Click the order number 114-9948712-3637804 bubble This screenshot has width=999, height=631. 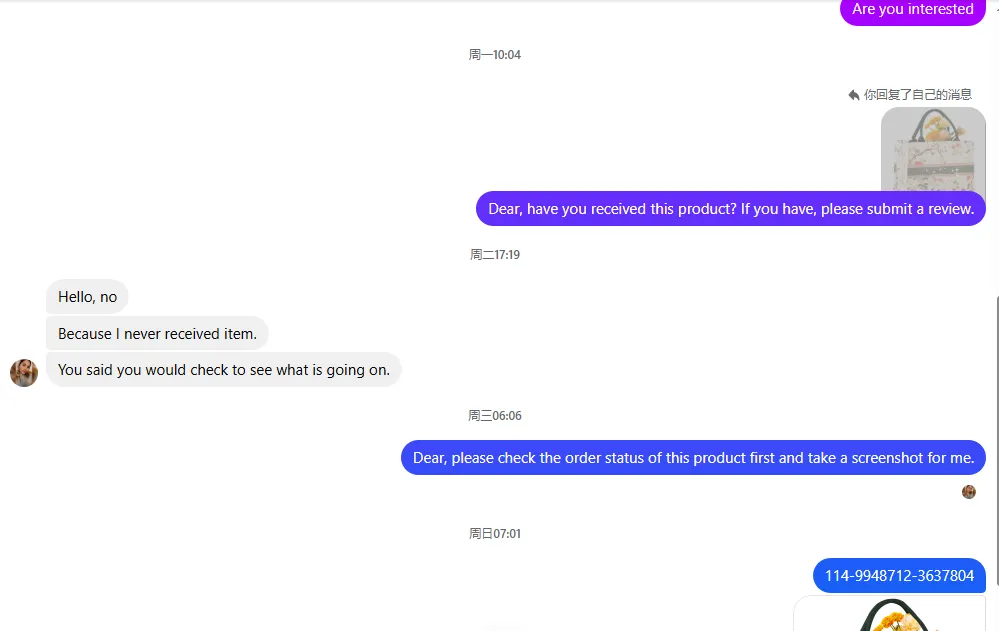[899, 576]
